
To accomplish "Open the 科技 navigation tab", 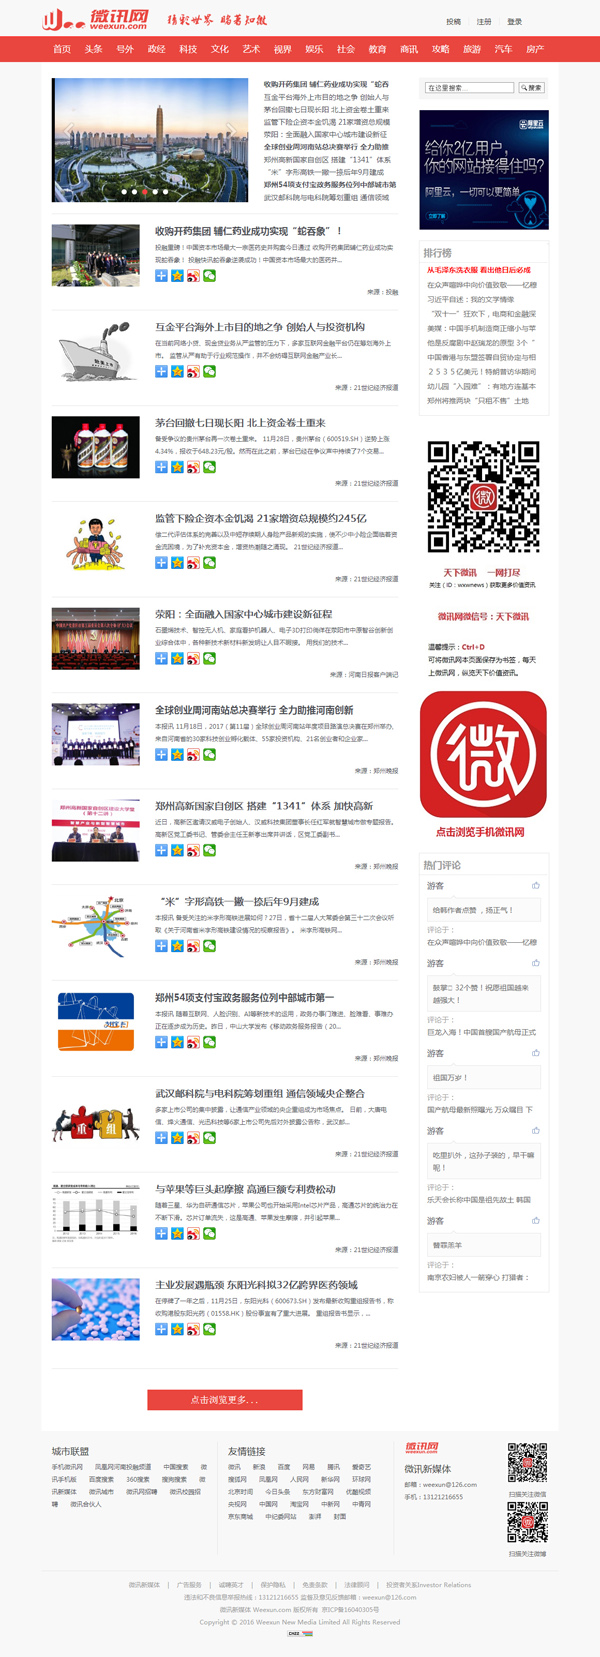I will [x=188, y=49].
